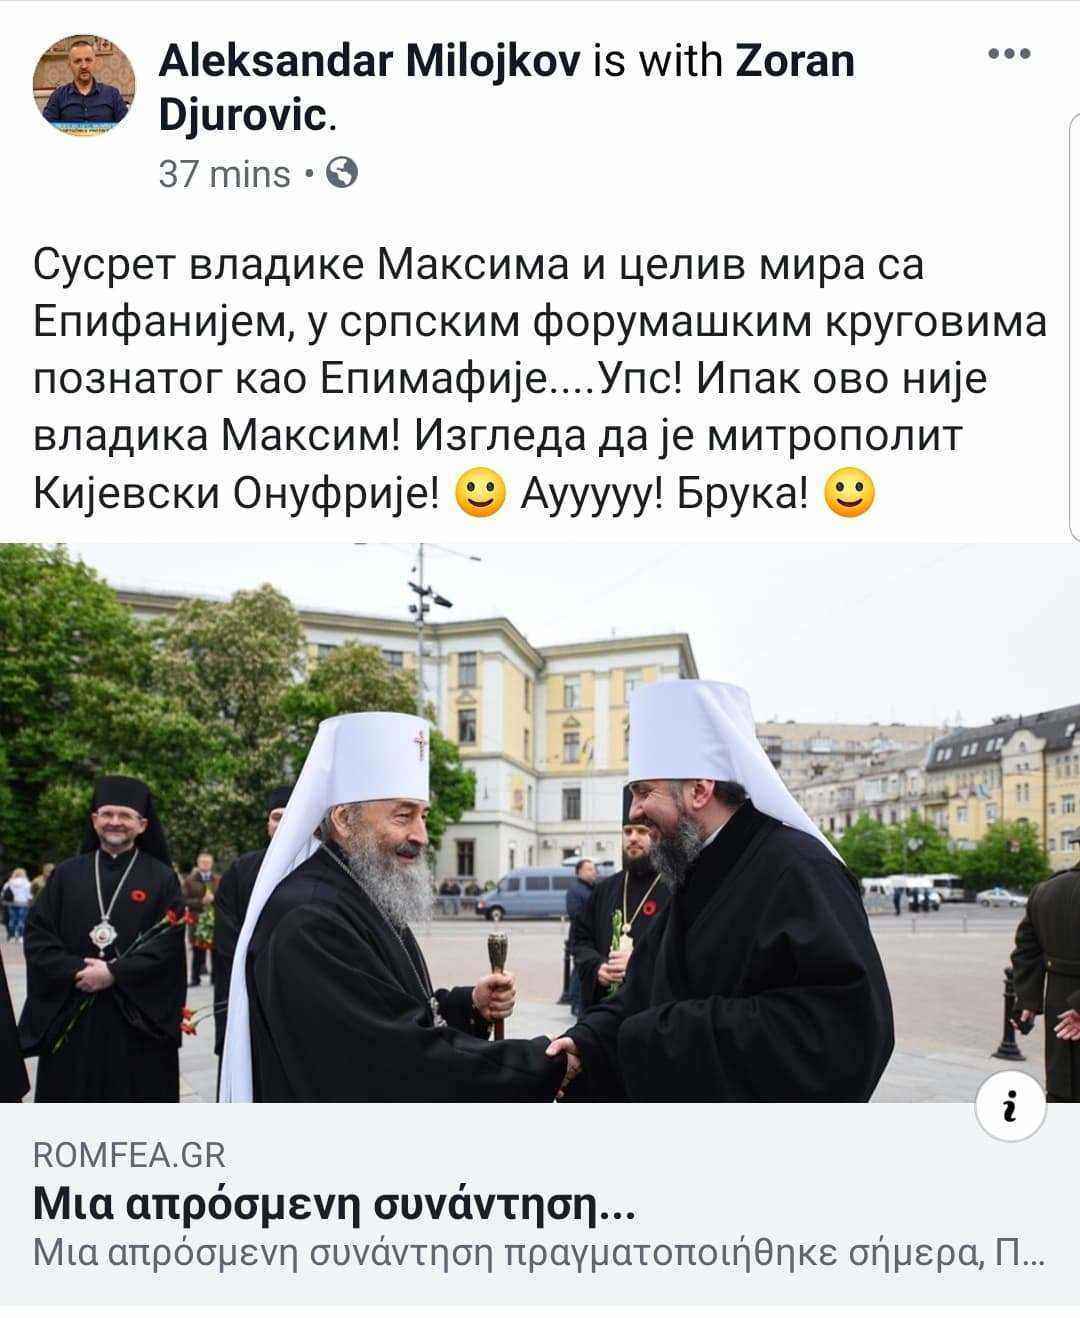
Task: Open the ROMFEA.GR source label
Action: pos(130,1156)
